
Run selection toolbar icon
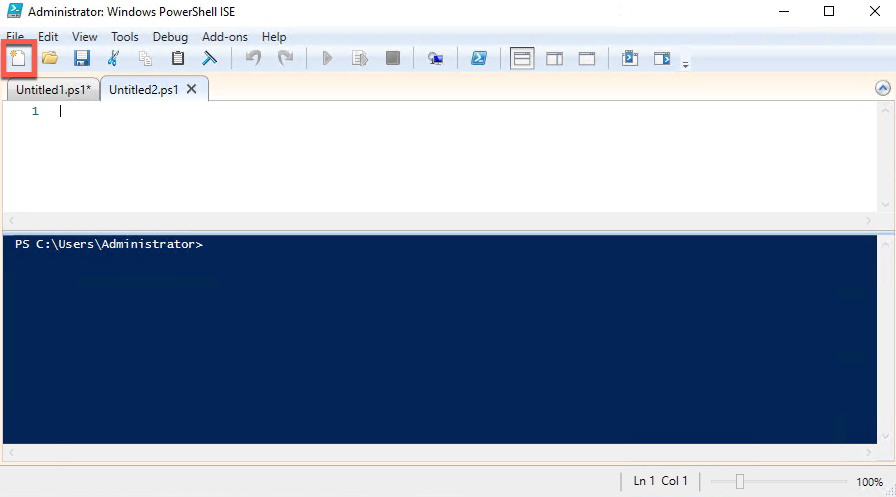(x=359, y=58)
